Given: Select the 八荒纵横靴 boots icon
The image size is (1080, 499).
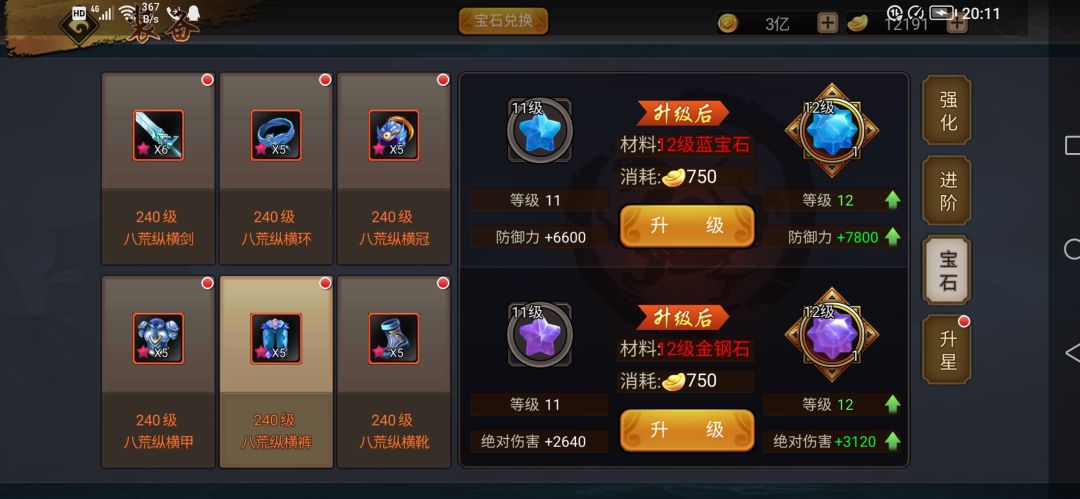Looking at the screenshot, I should click(x=394, y=338).
